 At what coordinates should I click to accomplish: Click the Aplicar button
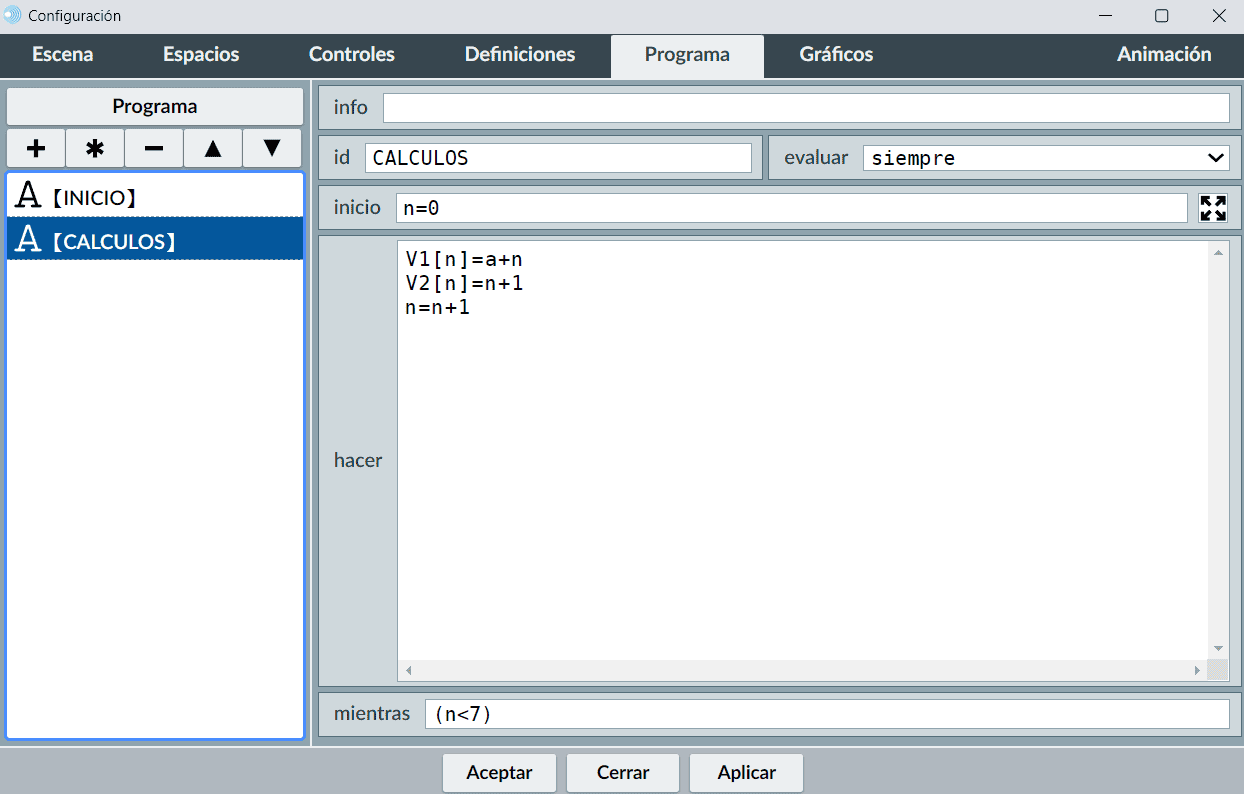point(746,773)
